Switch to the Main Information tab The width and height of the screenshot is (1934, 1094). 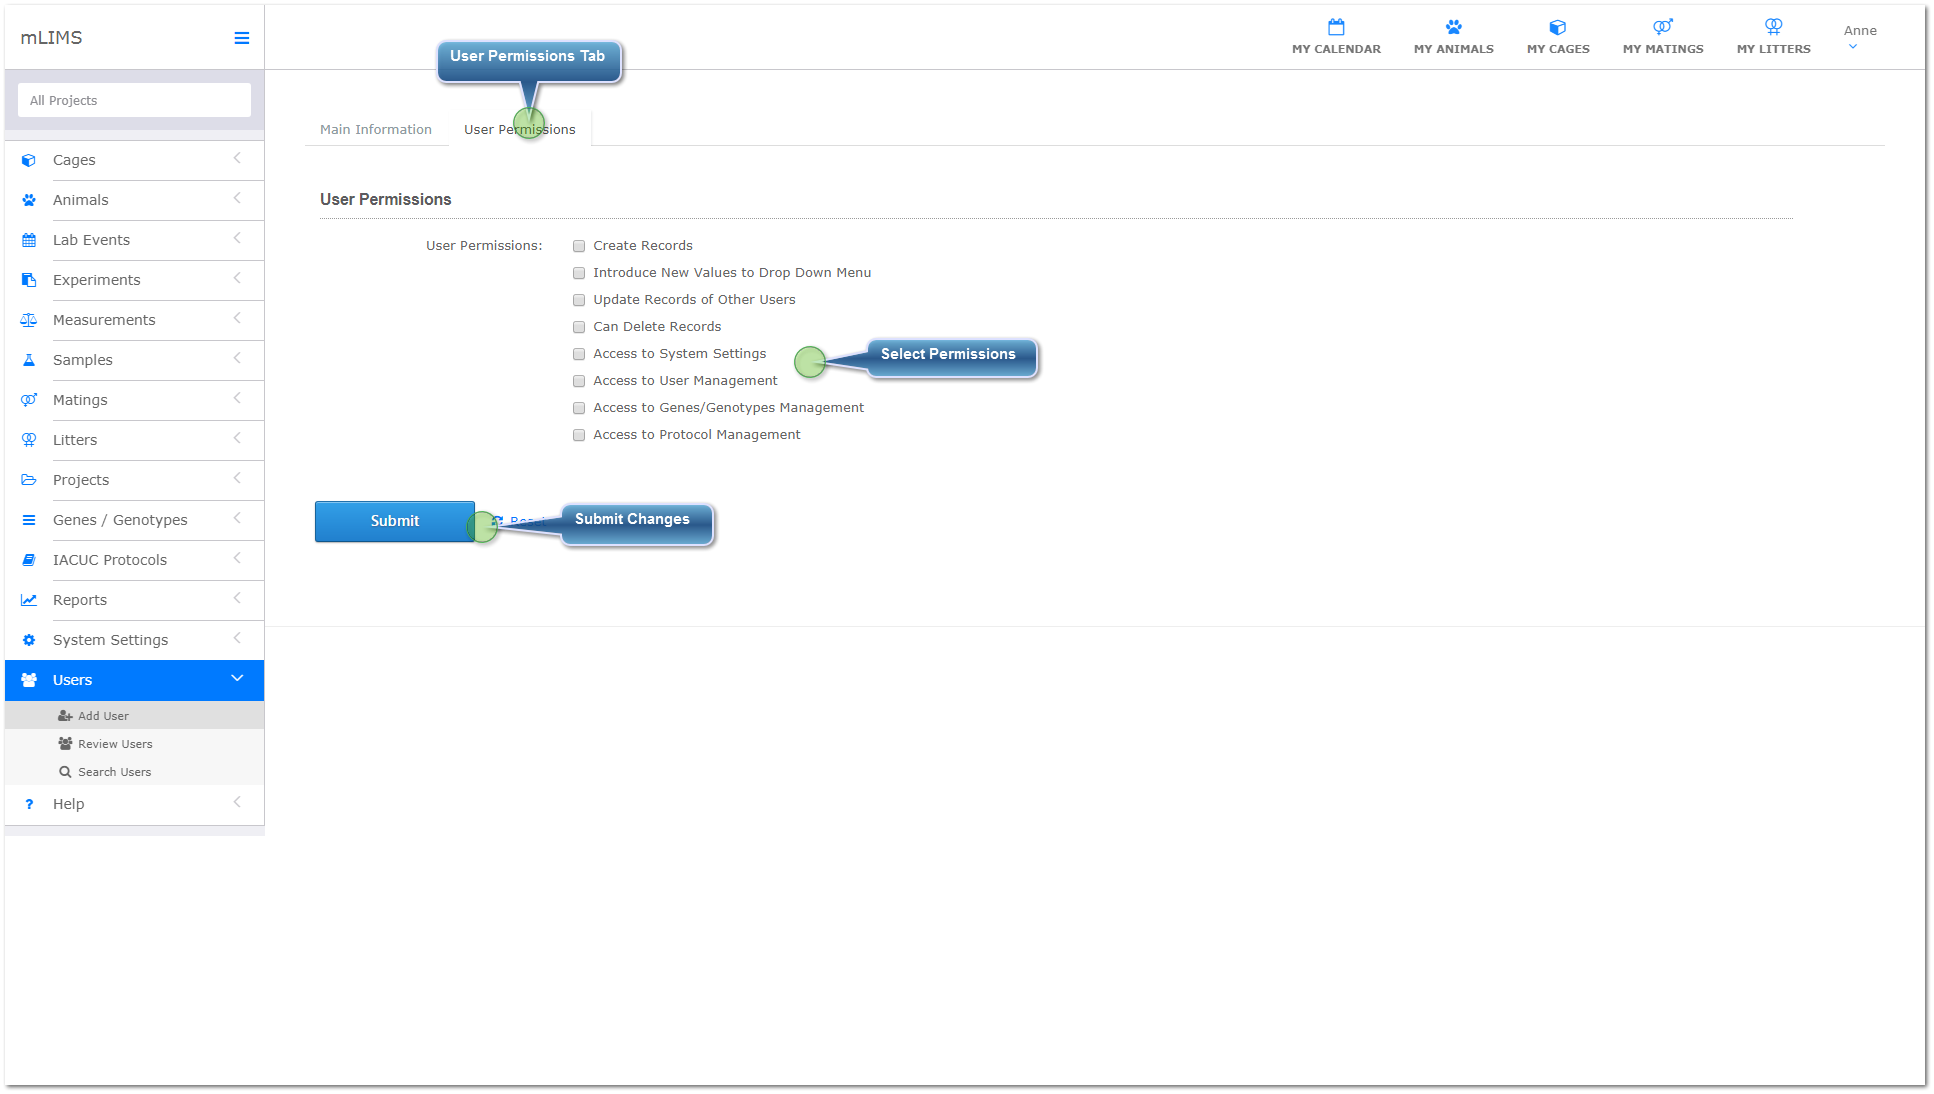tap(376, 129)
